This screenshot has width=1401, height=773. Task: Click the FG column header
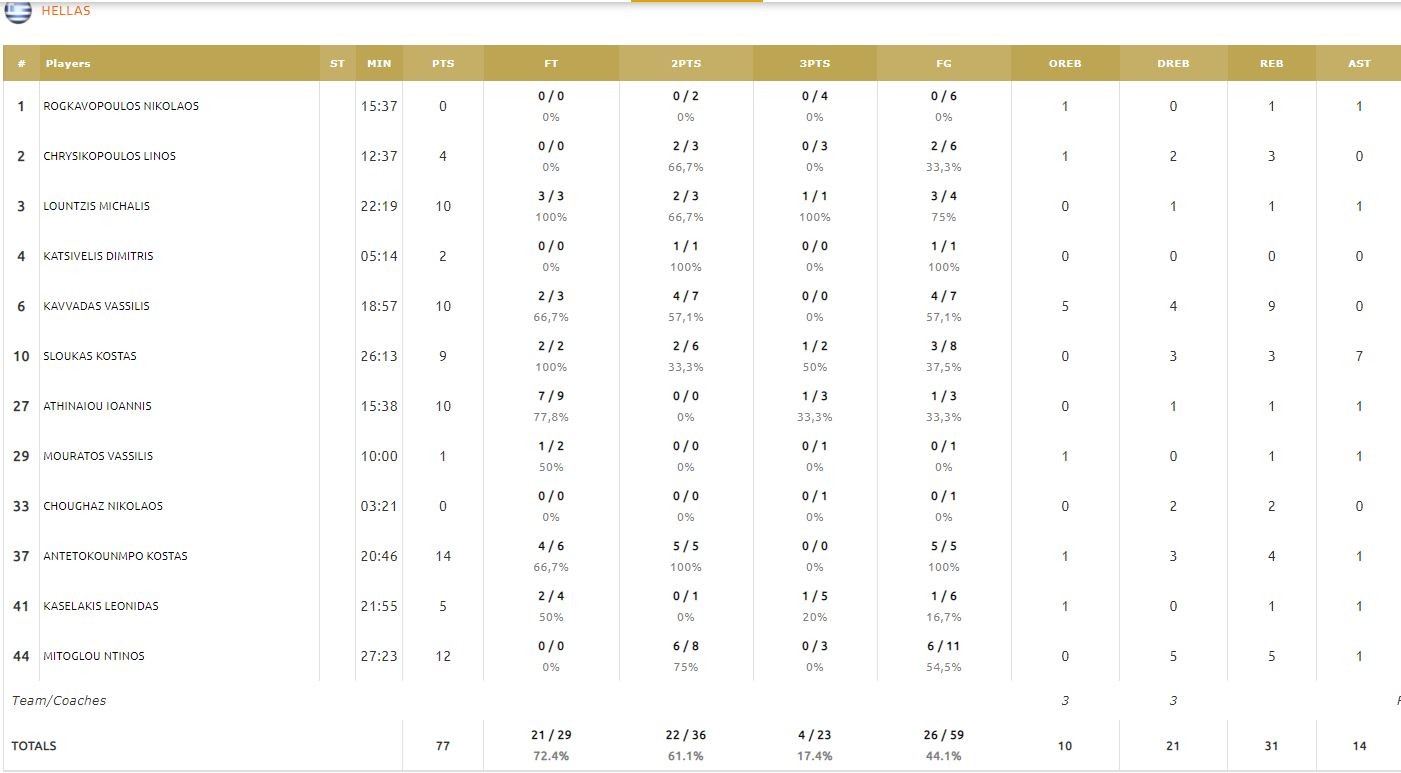pyautogui.click(x=944, y=63)
